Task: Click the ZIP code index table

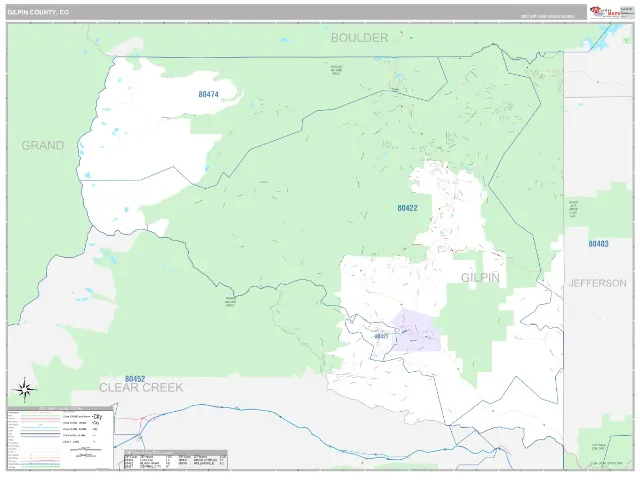Action: tap(176, 460)
